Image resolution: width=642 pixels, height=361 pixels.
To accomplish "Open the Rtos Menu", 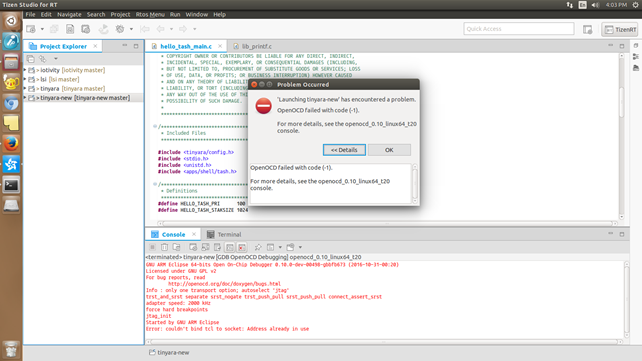I will [150, 14].
